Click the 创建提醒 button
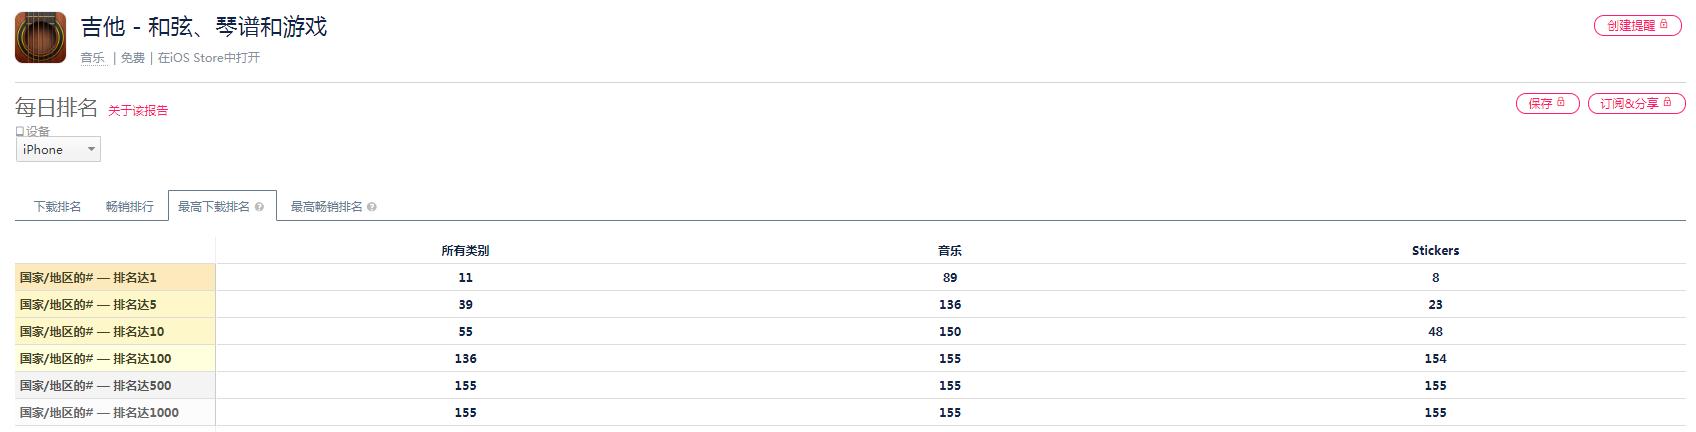 pyautogui.click(x=1637, y=25)
